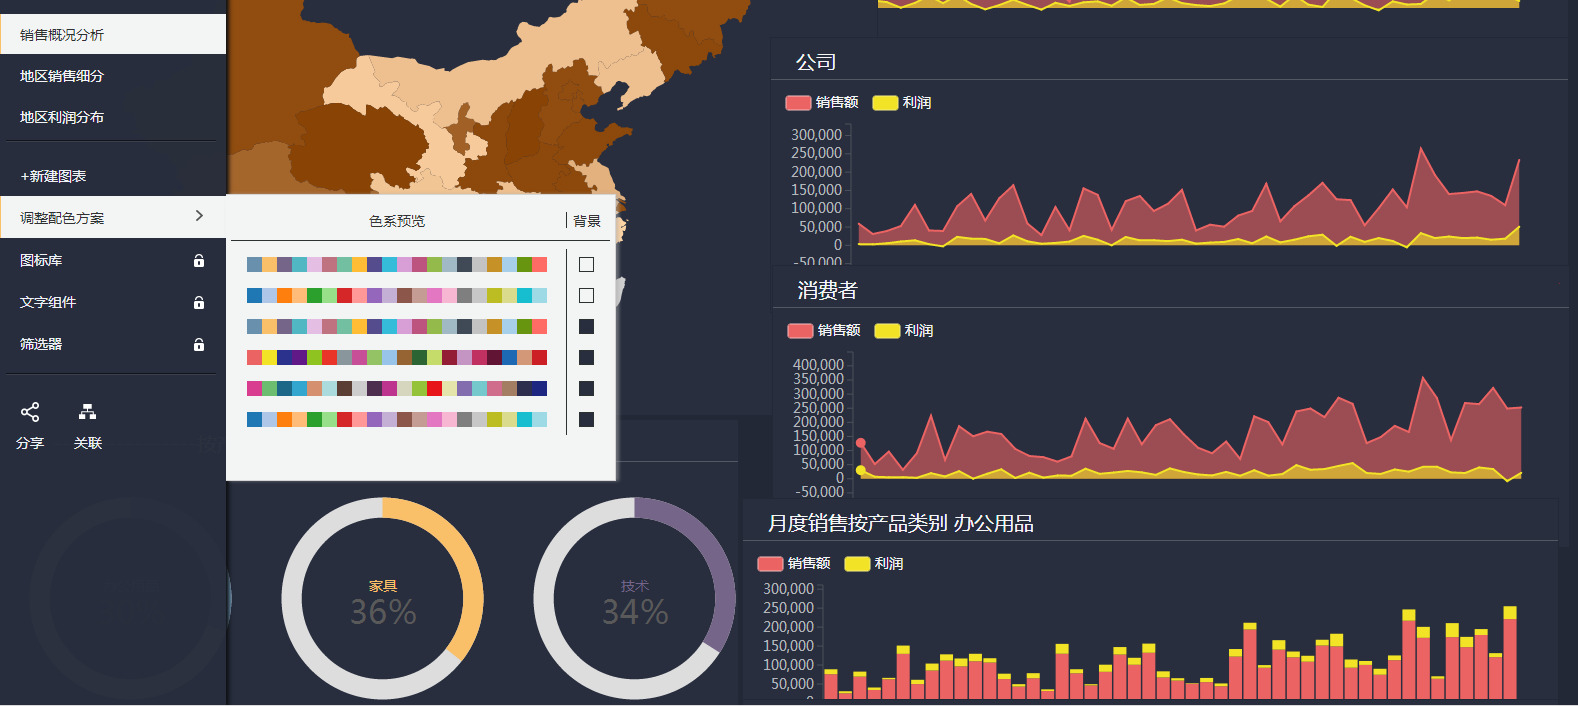Click the 家具 36% donut chart

click(383, 599)
